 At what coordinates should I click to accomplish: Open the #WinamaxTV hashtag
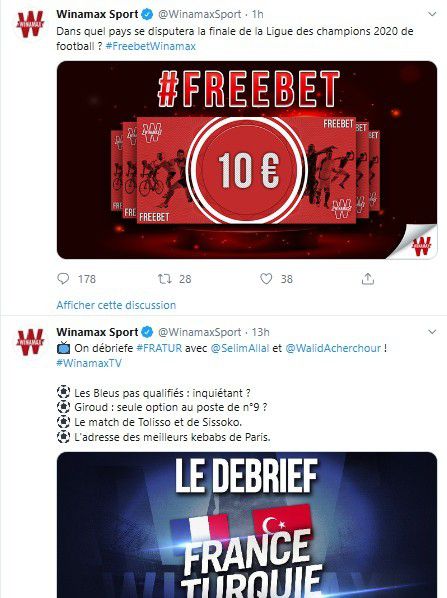click(89, 363)
